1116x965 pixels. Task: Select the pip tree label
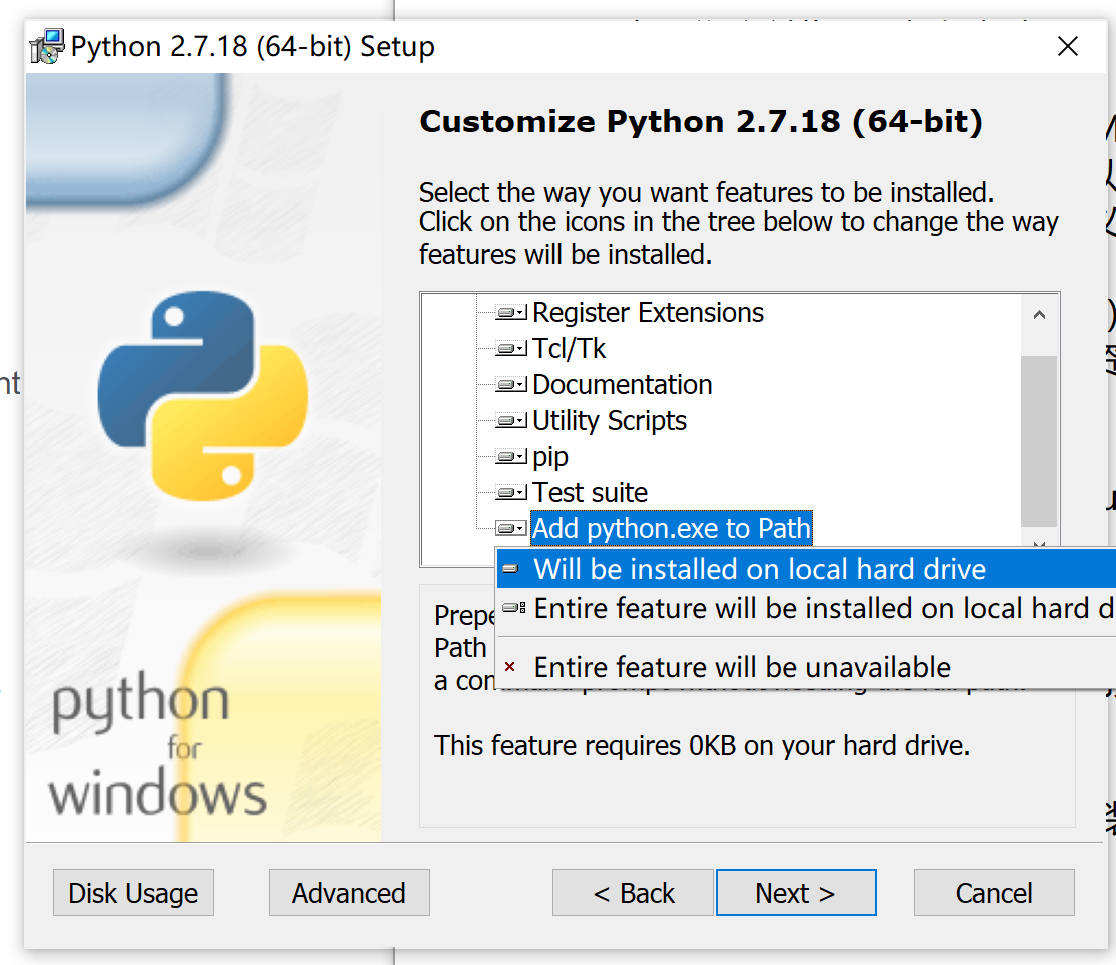click(550, 456)
